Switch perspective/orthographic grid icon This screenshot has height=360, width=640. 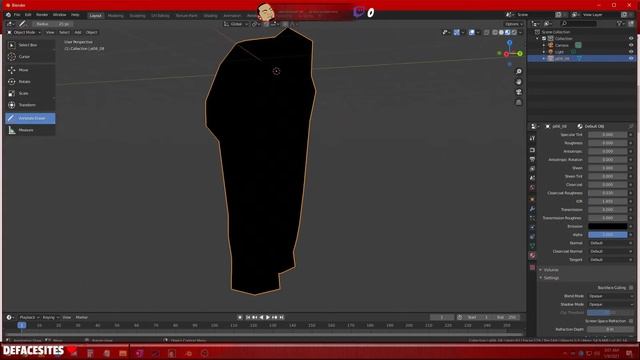pyautogui.click(x=519, y=102)
